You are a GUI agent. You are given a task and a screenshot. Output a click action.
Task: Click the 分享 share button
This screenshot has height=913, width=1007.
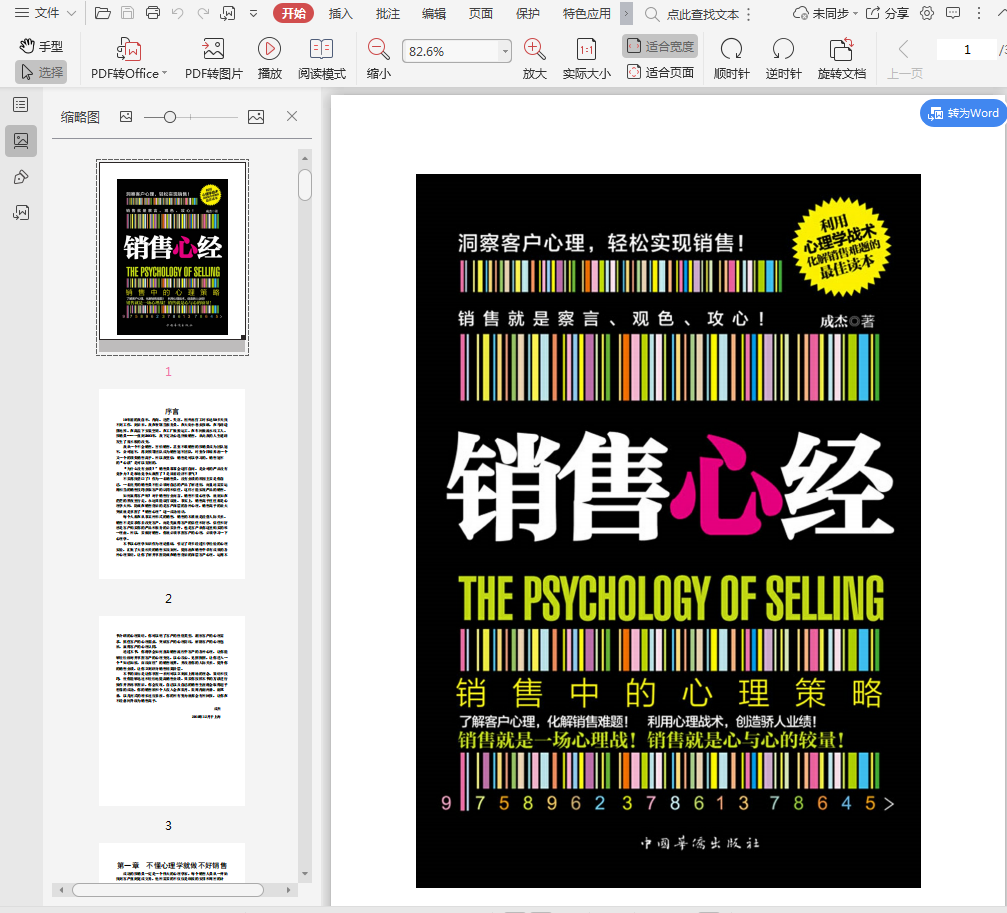[887, 13]
